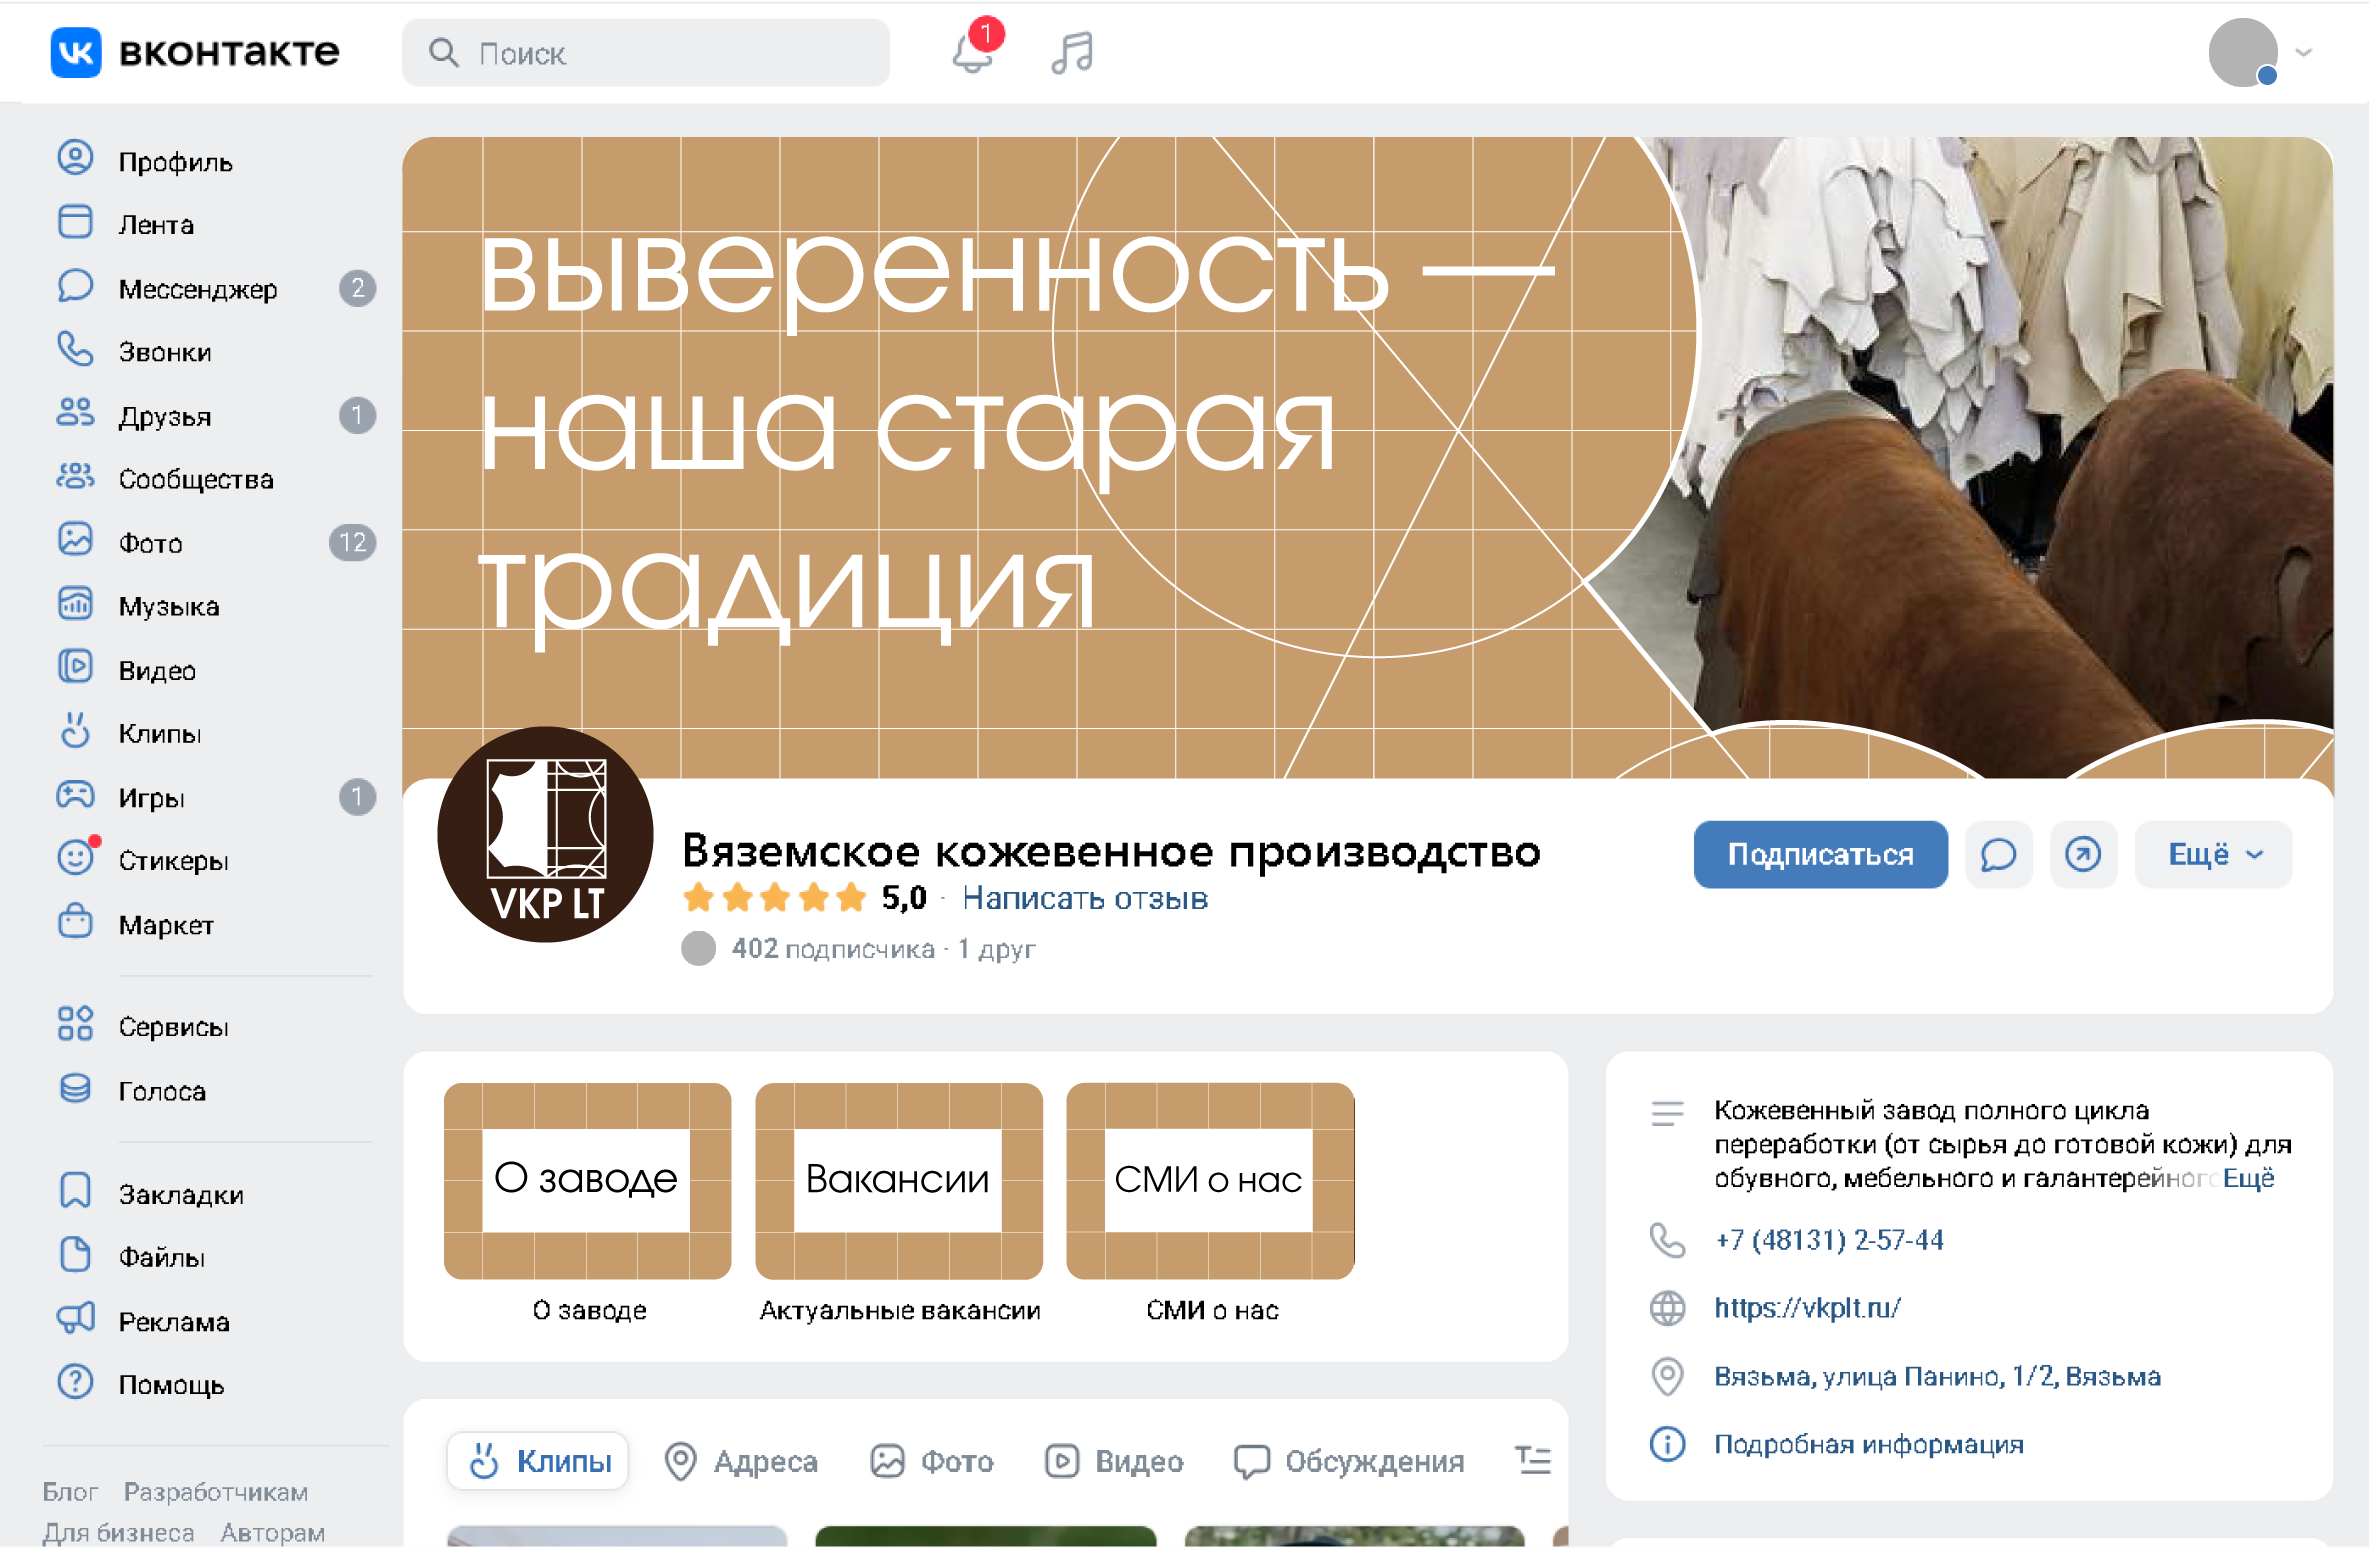2369x1549 pixels.
Task: Click Разработчикам footer link
Action: [x=216, y=1491]
